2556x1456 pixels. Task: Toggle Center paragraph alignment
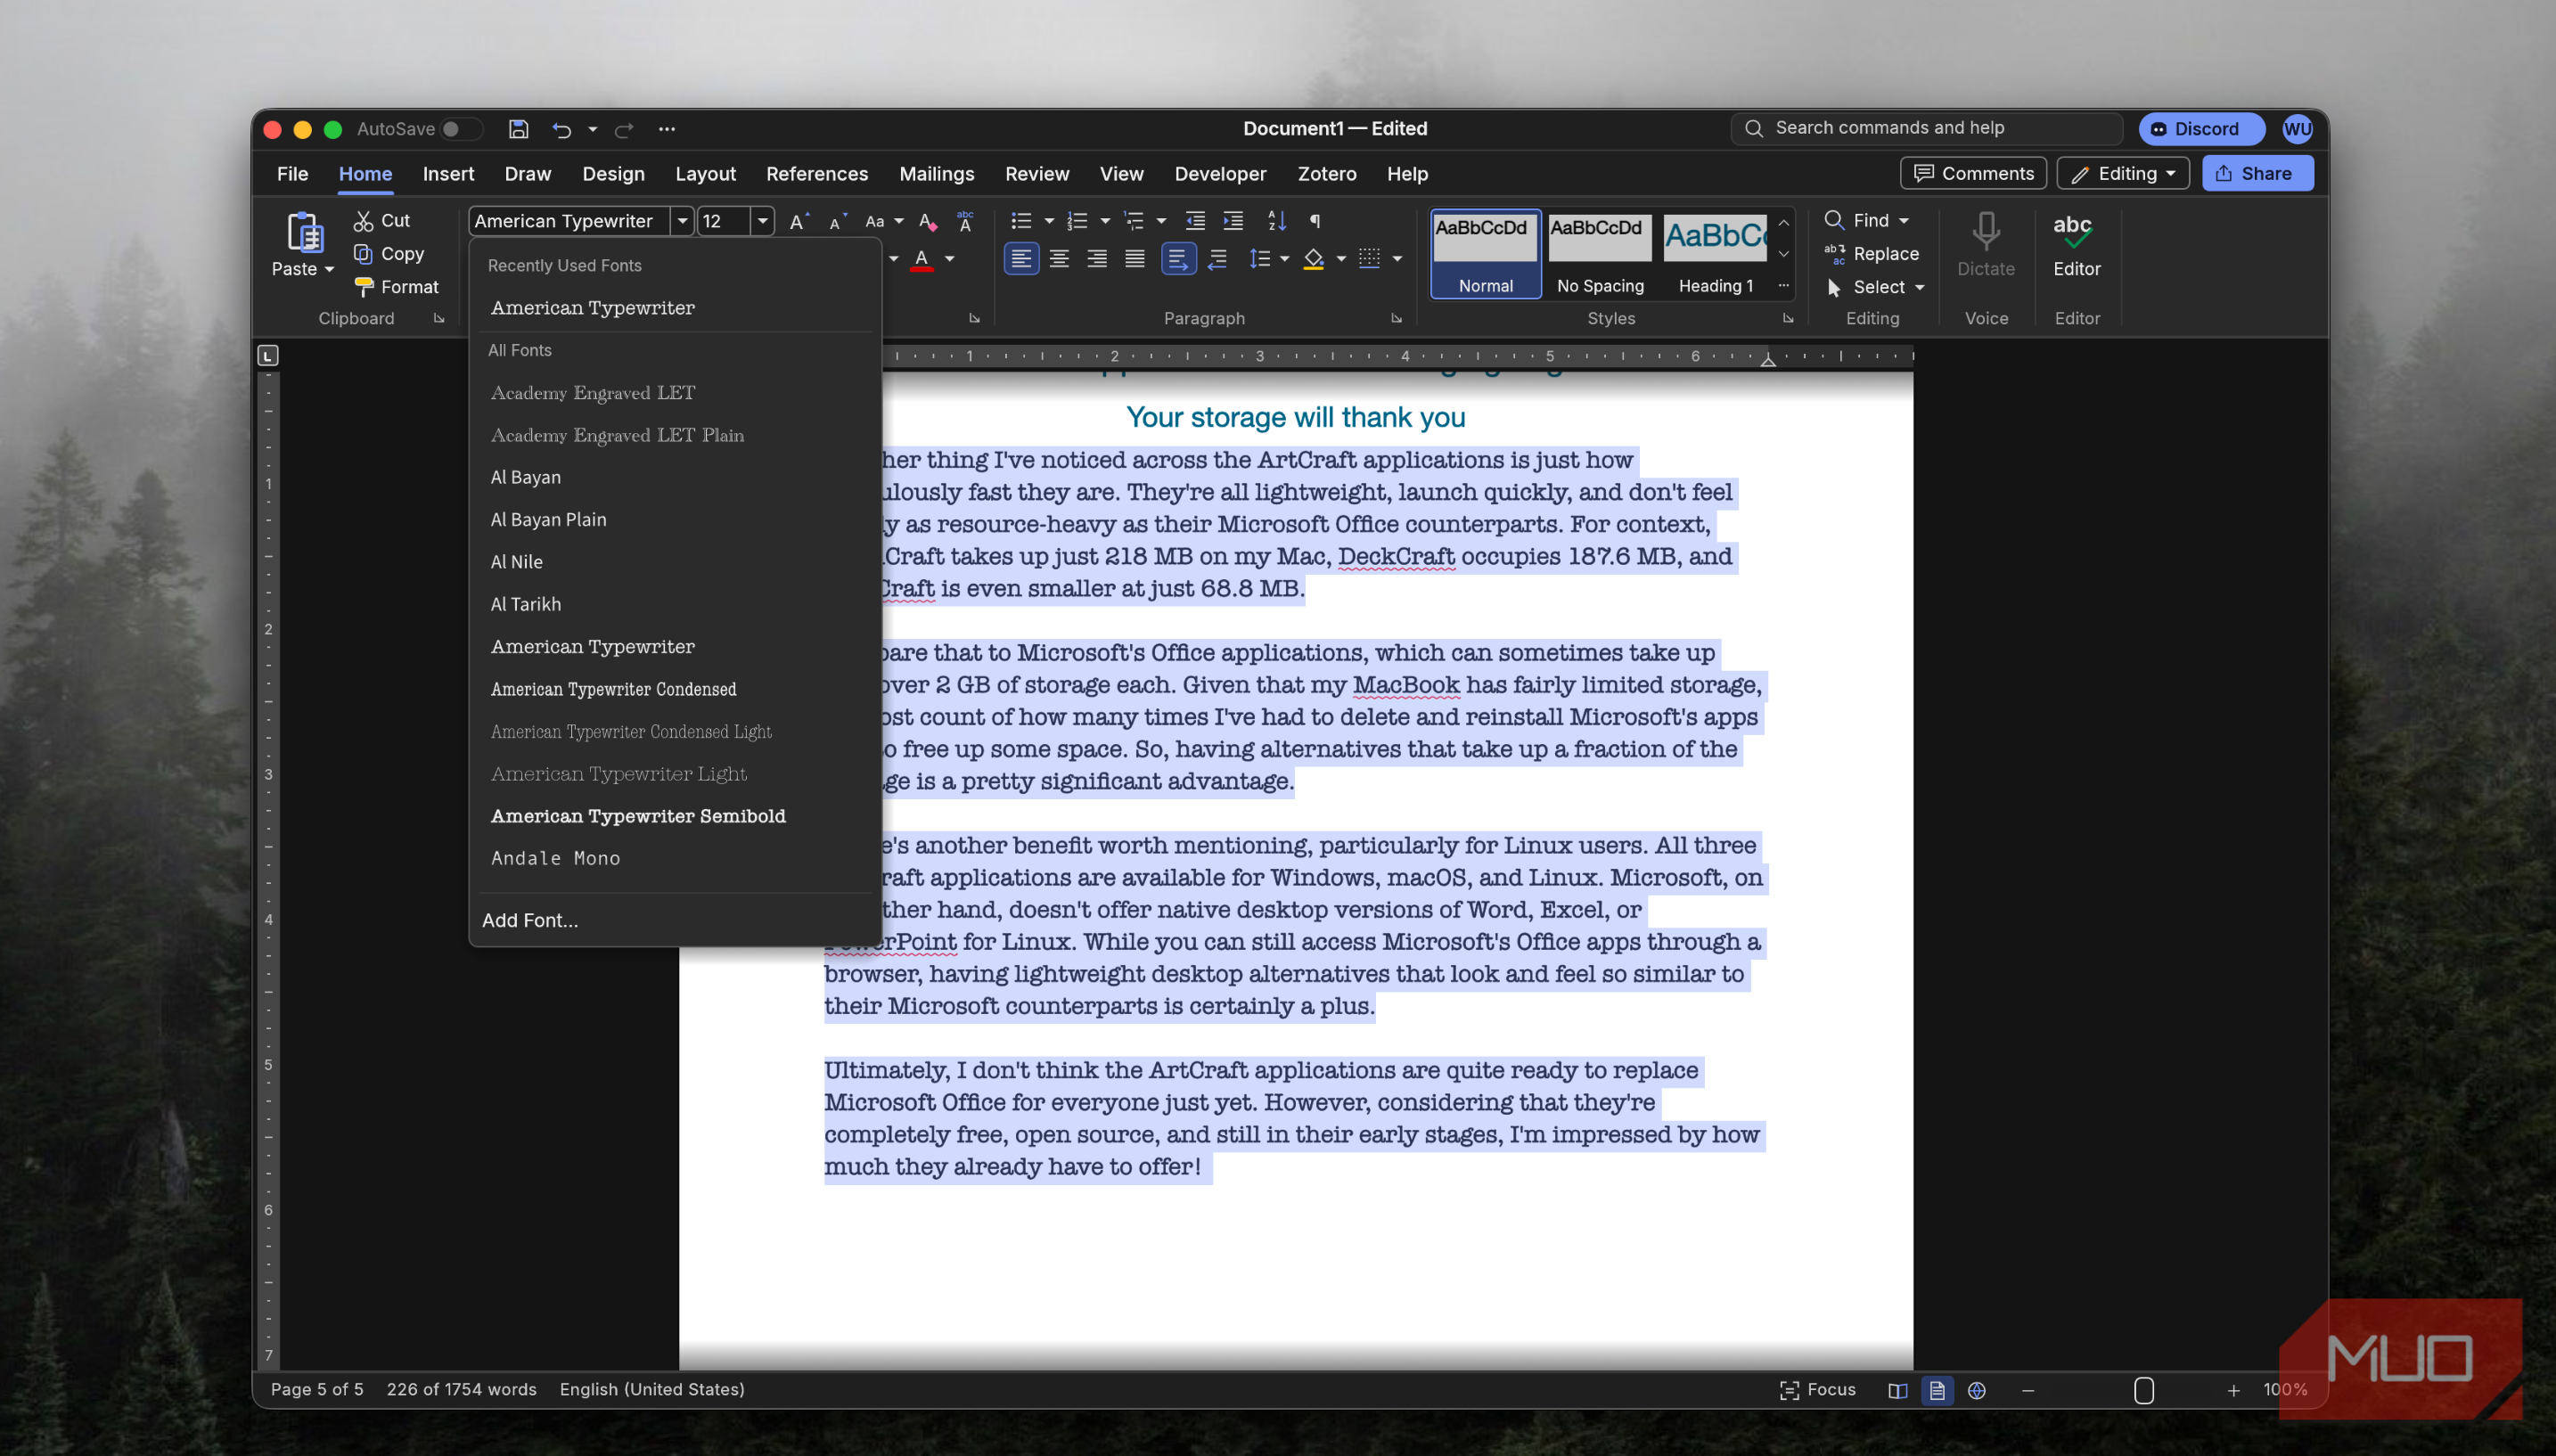coord(1059,260)
